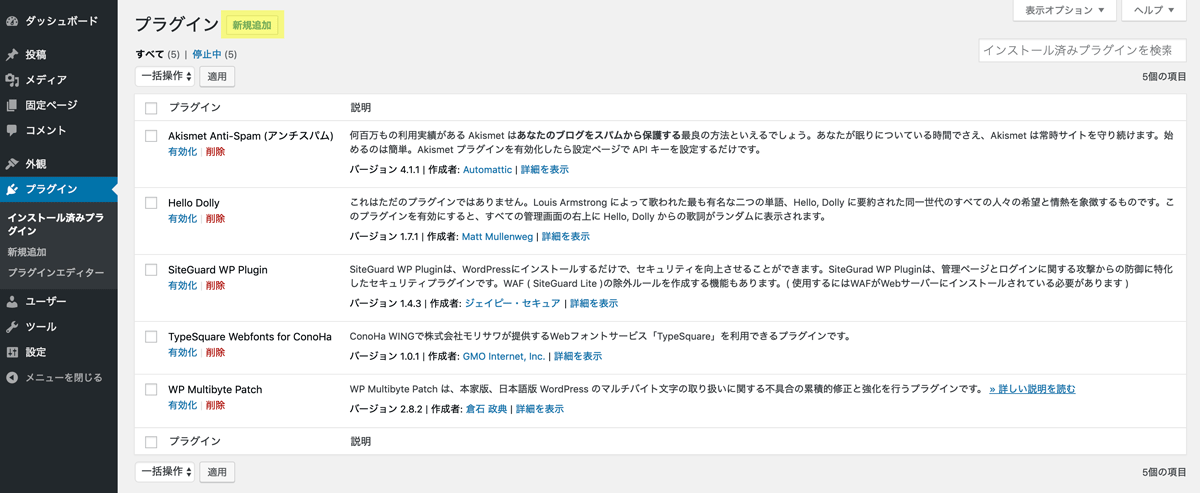Collapse menu using the arrow circle icon
The width and height of the screenshot is (1200, 493).
(x=12, y=378)
